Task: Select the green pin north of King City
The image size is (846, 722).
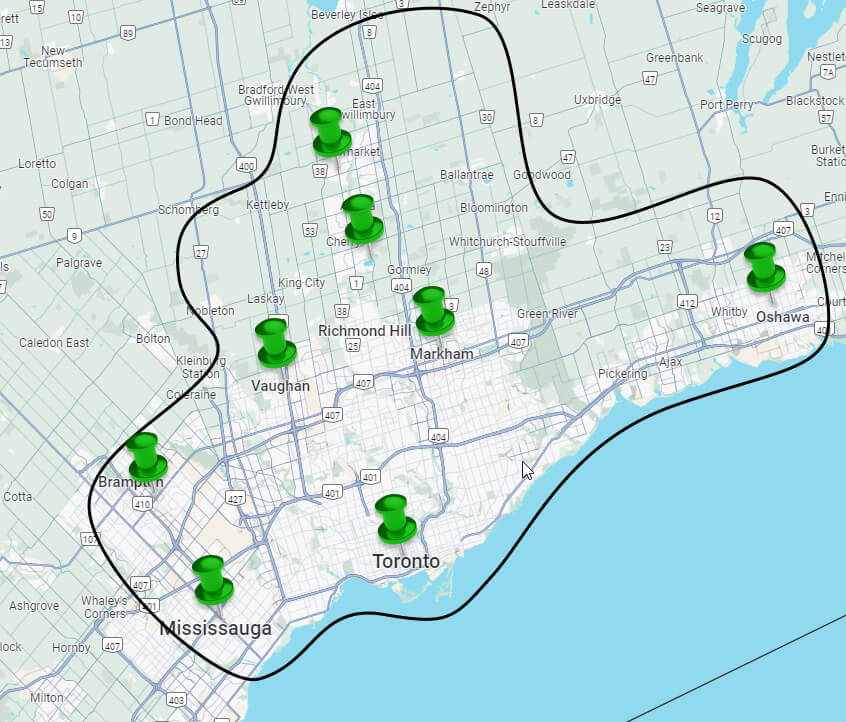Action: point(361,218)
